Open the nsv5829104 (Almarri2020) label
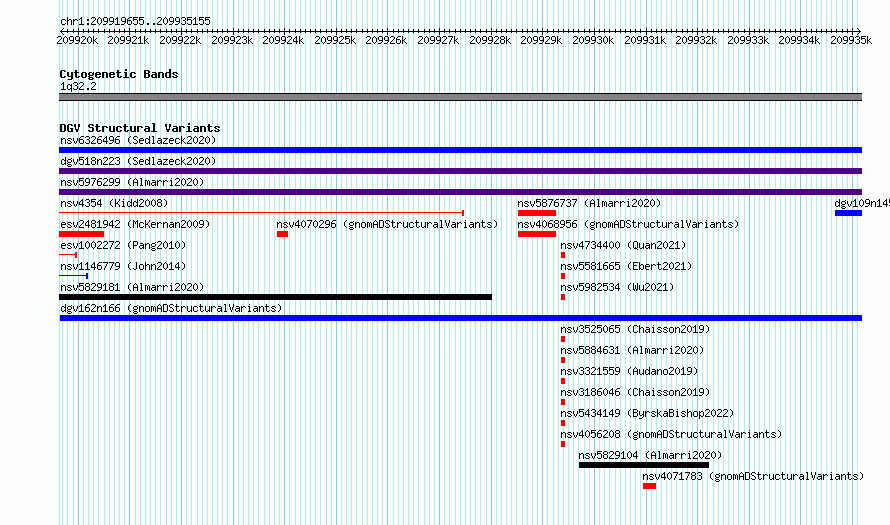The height and width of the screenshot is (525, 890). coord(650,455)
